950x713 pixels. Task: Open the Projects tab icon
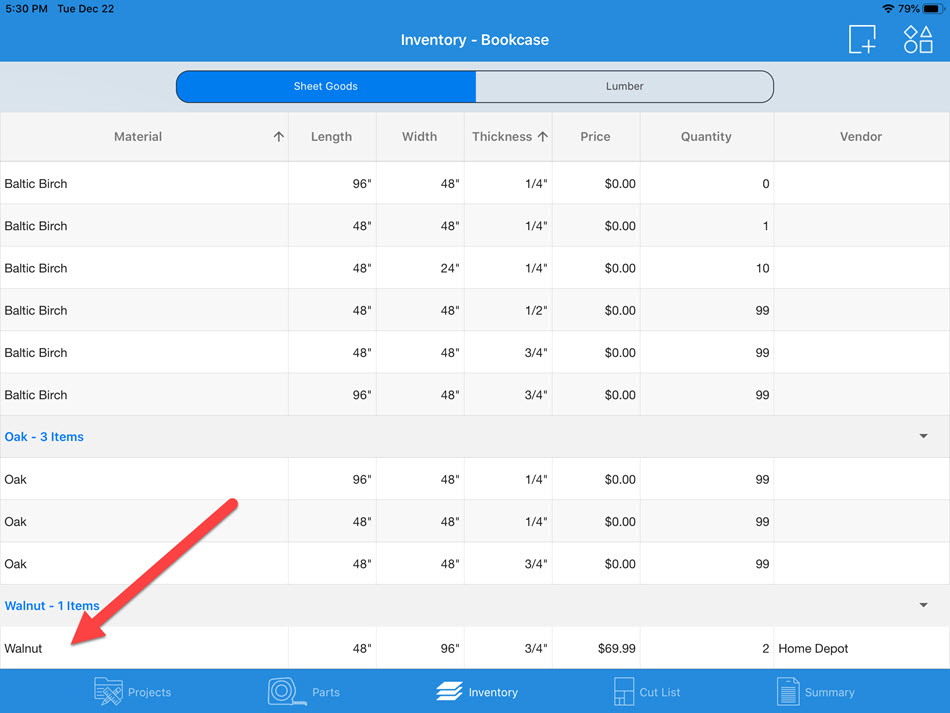coord(108,692)
